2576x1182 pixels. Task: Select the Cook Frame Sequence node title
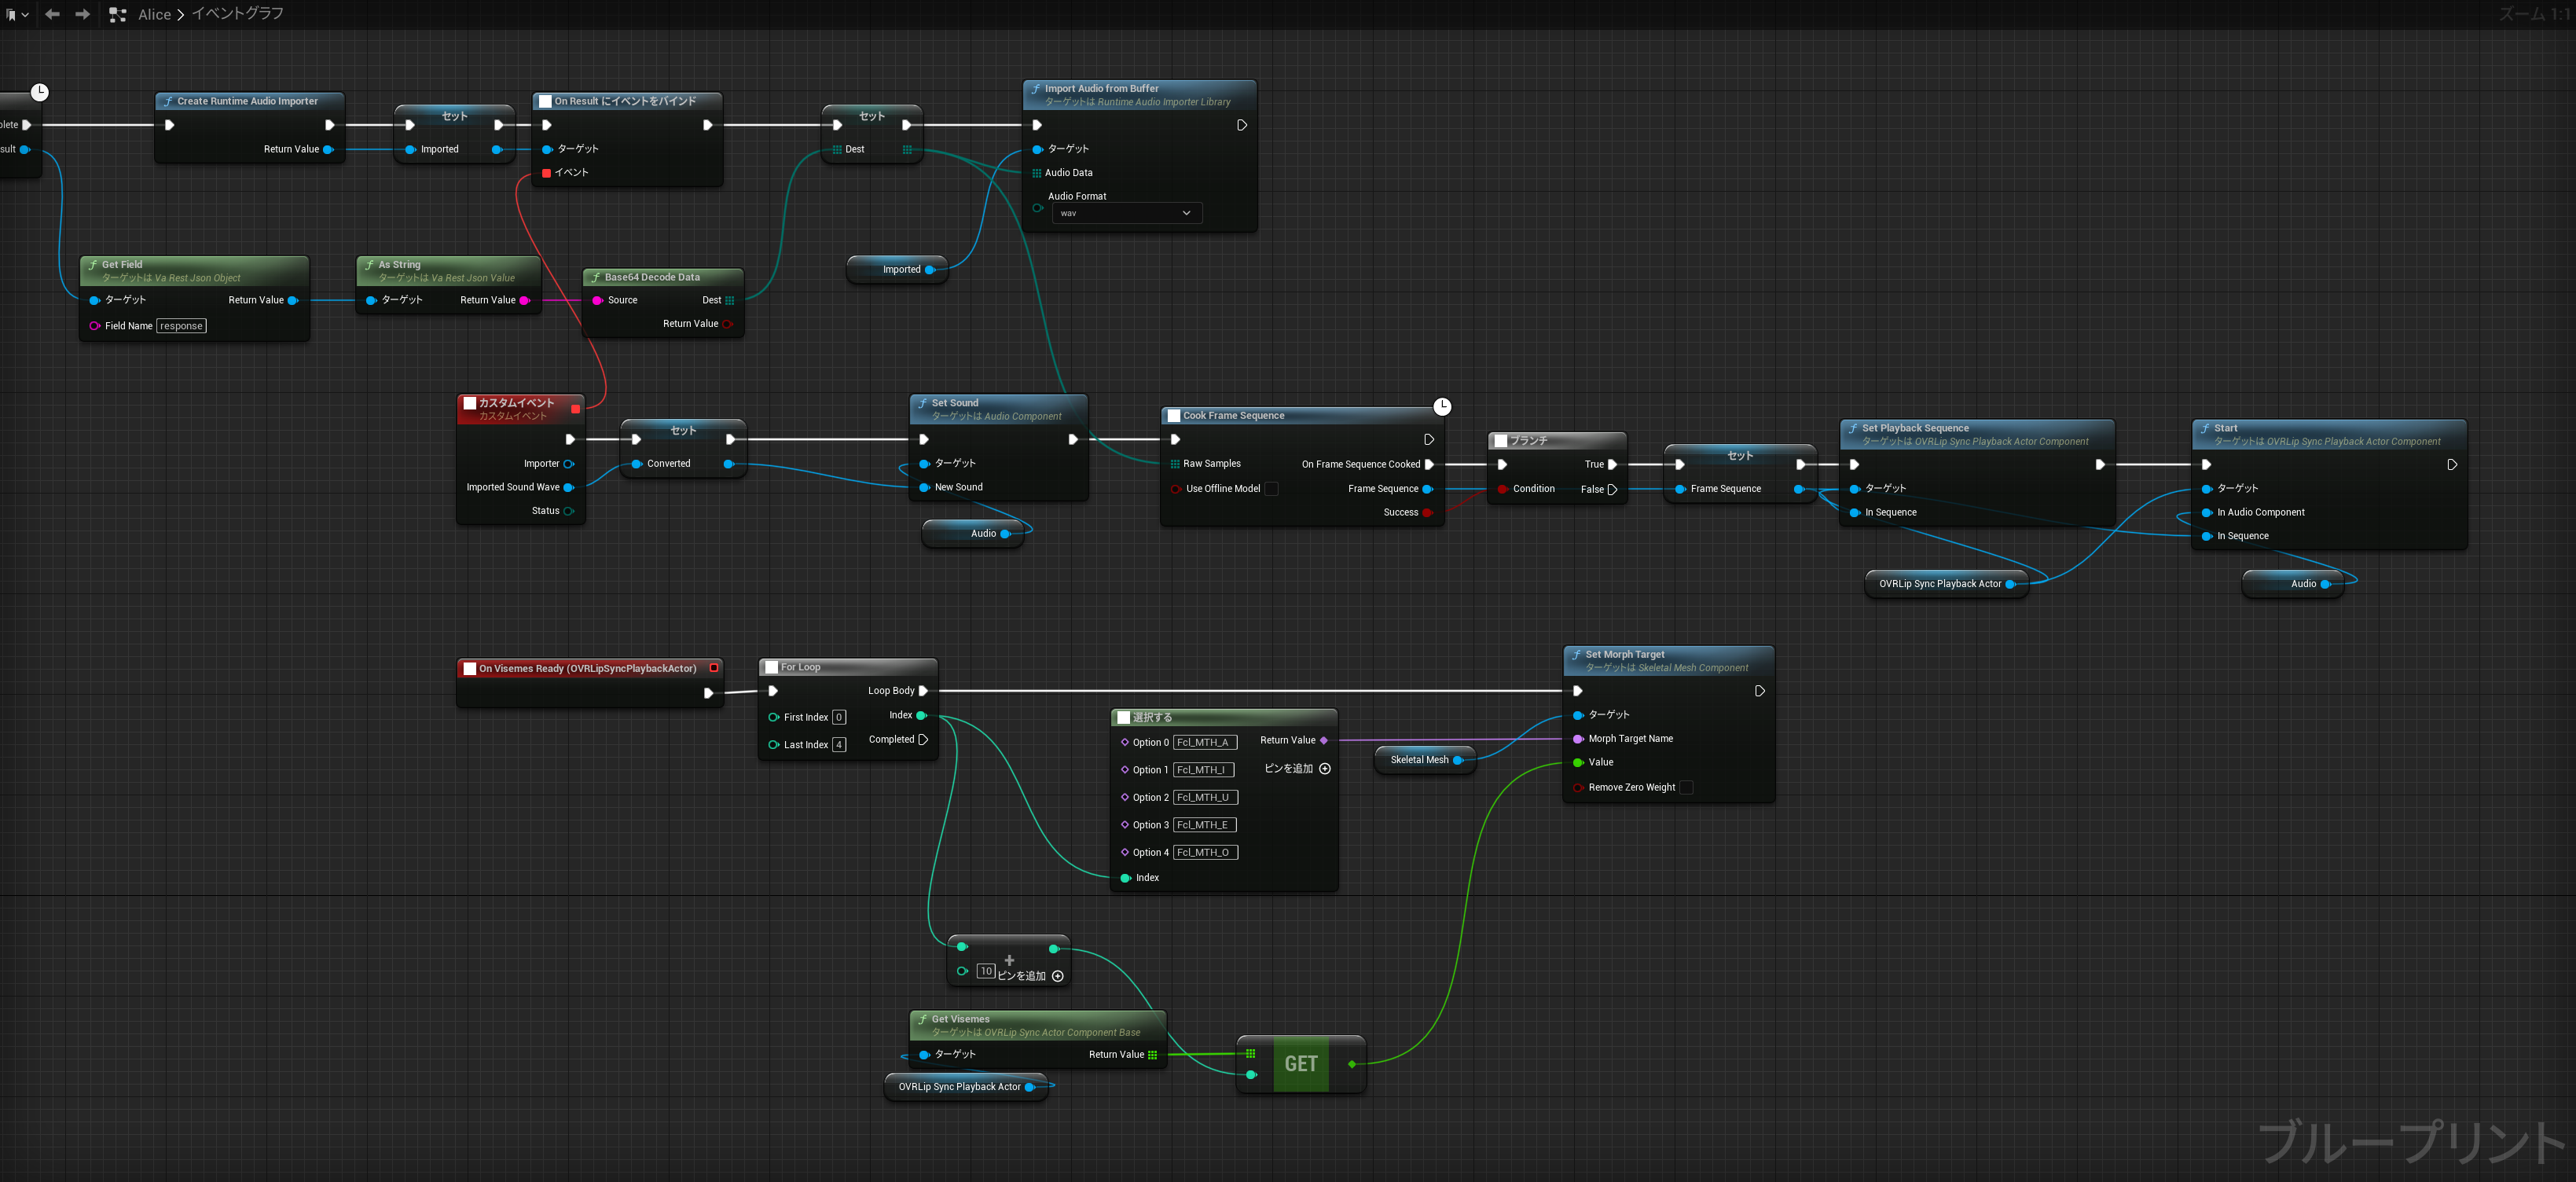[x=1233, y=416]
